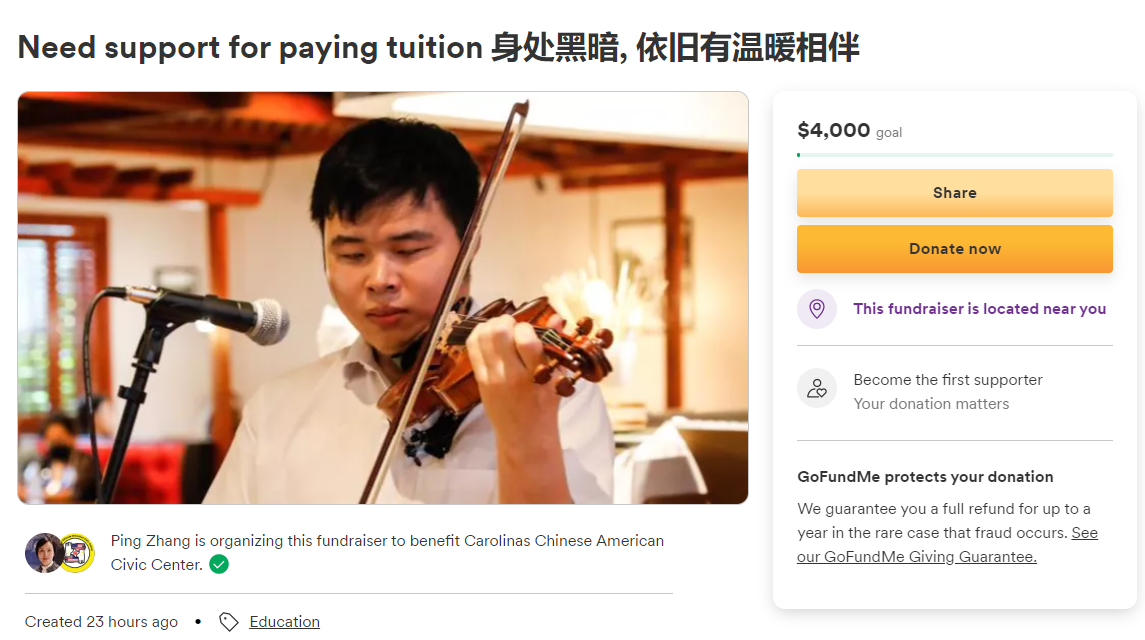The height and width of the screenshot is (640, 1145).
Task: Open the Education category link
Action: [x=284, y=622]
